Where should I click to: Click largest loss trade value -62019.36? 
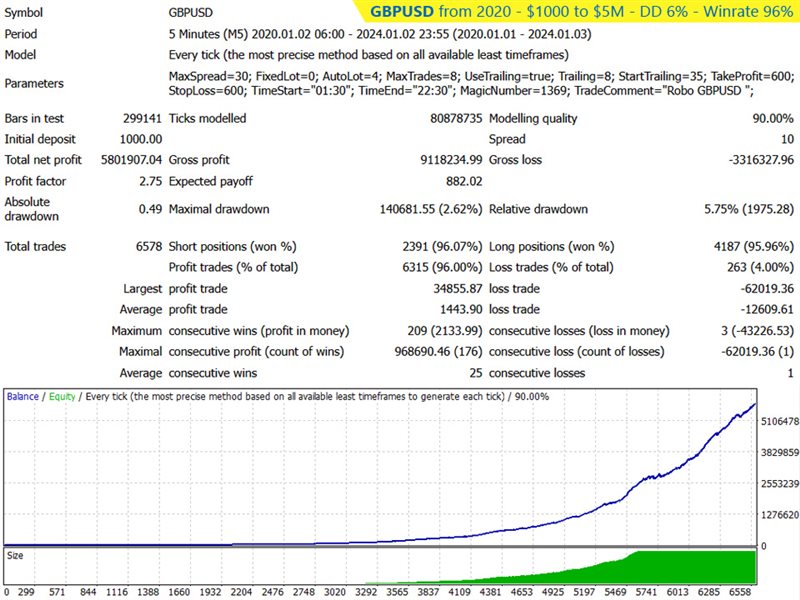767,289
